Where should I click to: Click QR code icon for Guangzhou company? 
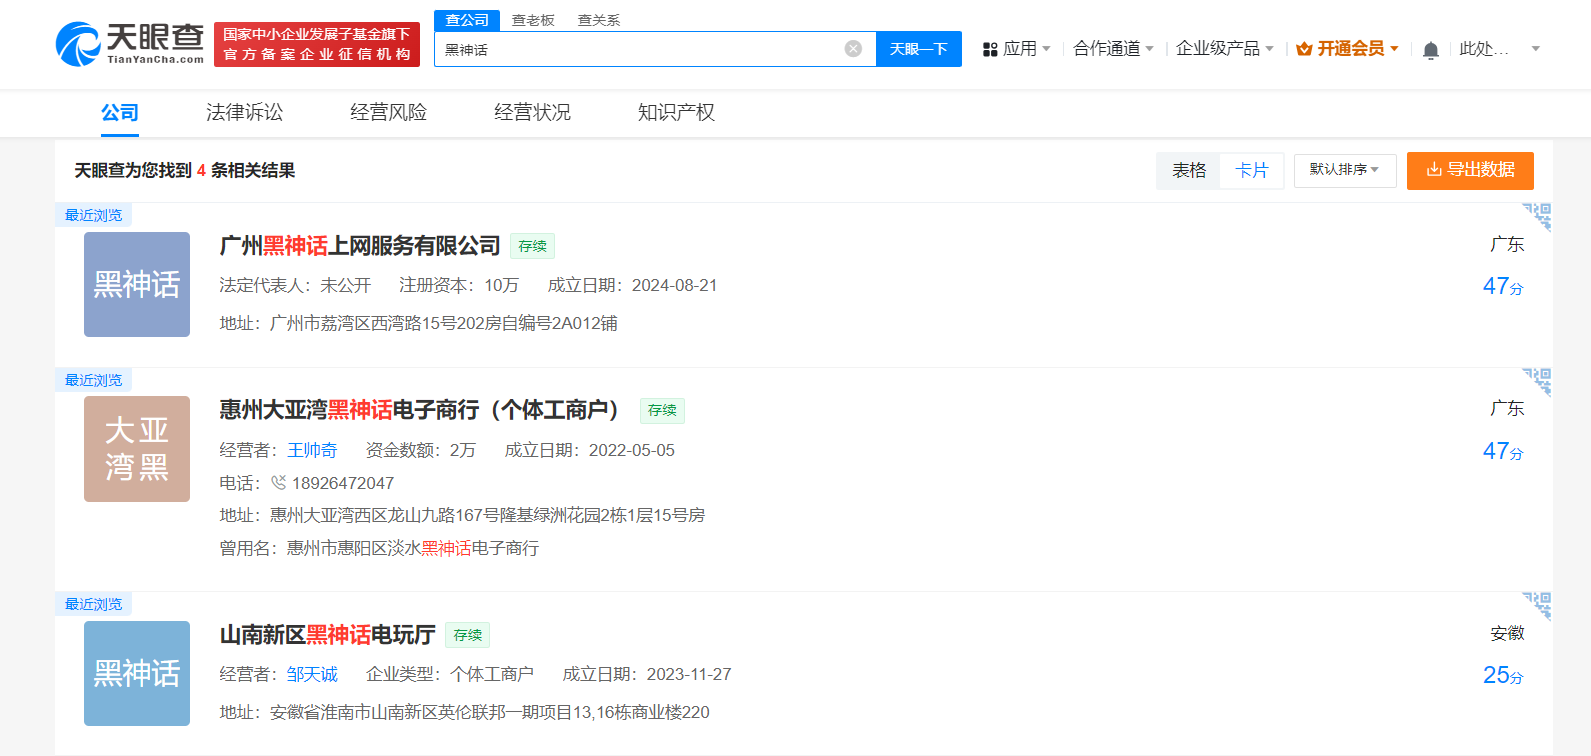pos(1537,217)
